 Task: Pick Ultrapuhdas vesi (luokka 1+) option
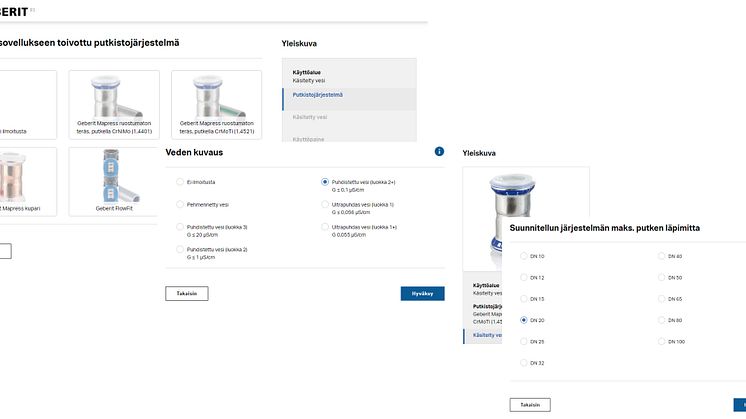tap(325, 227)
